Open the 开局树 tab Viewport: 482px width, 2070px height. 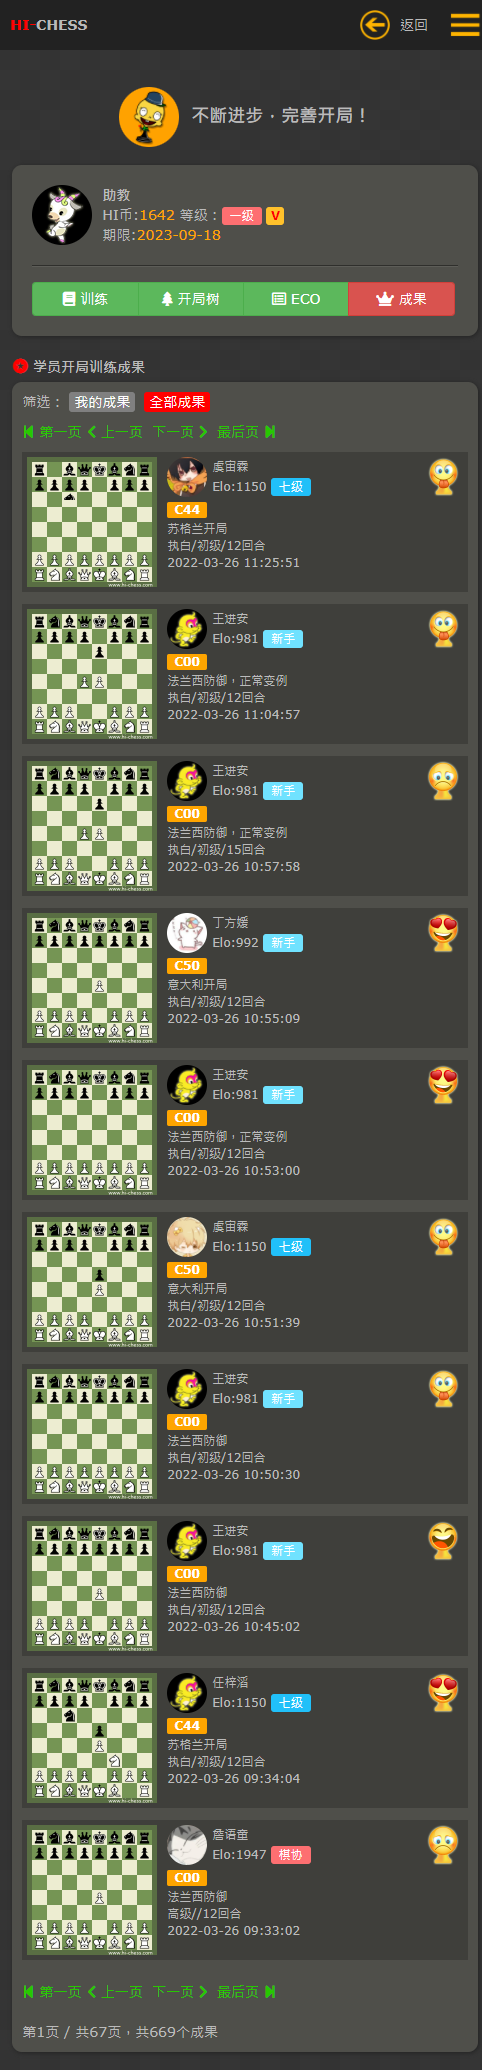click(x=191, y=299)
